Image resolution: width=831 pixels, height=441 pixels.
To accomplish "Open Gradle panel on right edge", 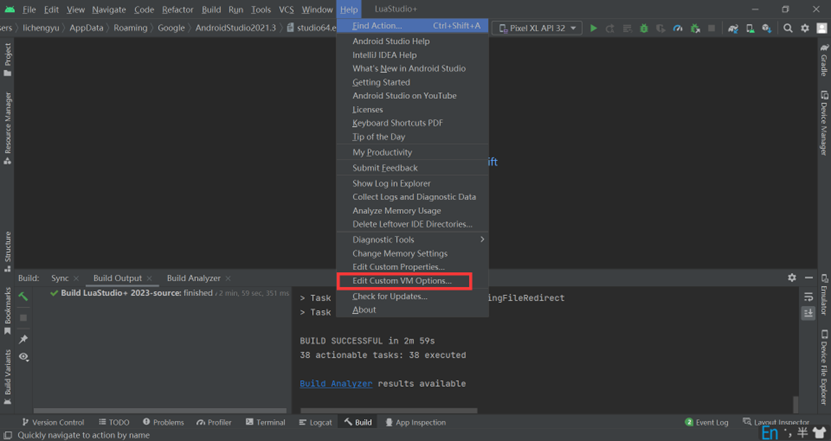I will [824, 60].
